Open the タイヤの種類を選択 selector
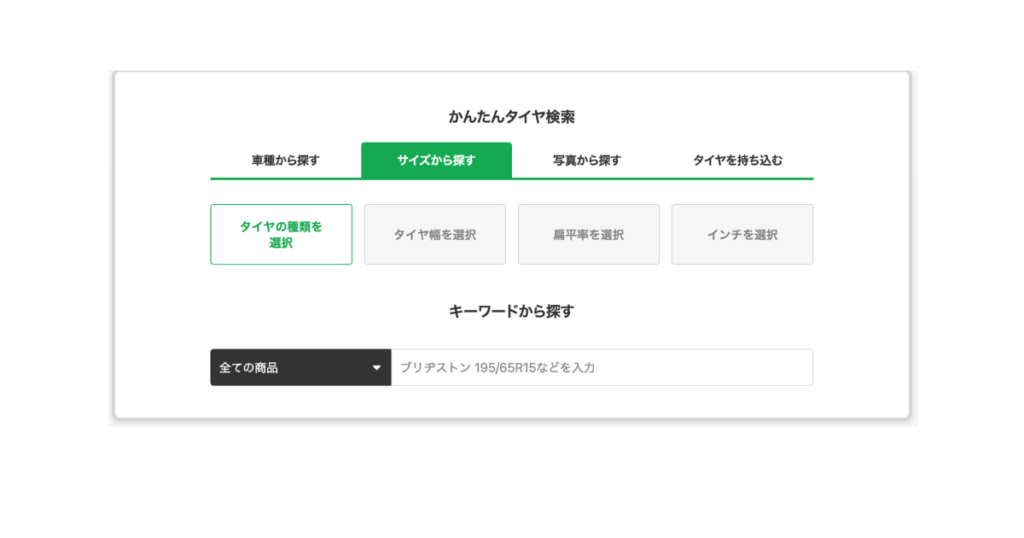Image resolution: width=1024 pixels, height=538 pixels. click(x=281, y=235)
